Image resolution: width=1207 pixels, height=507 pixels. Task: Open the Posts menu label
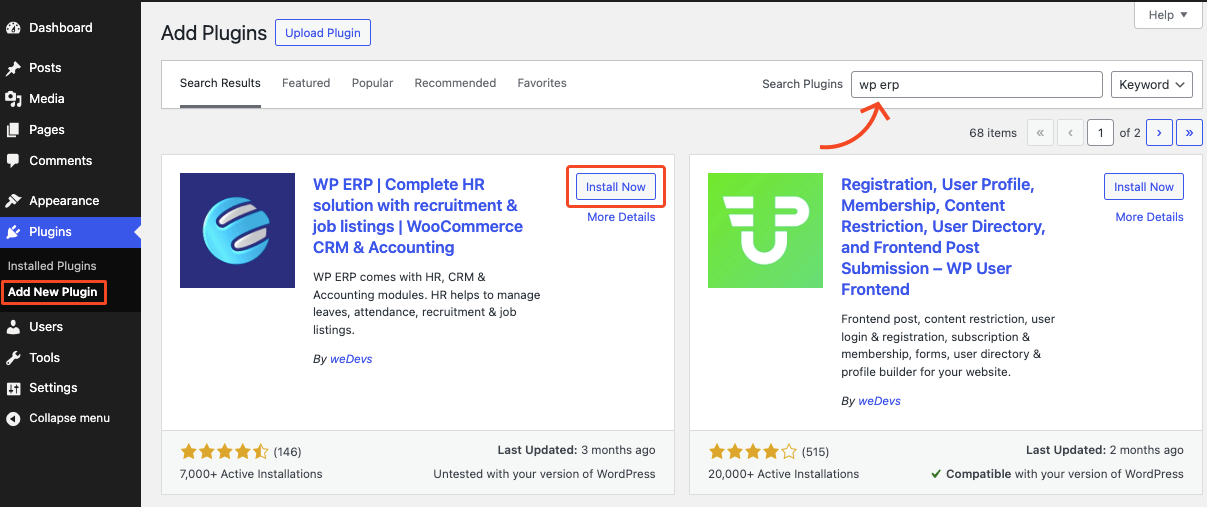coord(45,68)
